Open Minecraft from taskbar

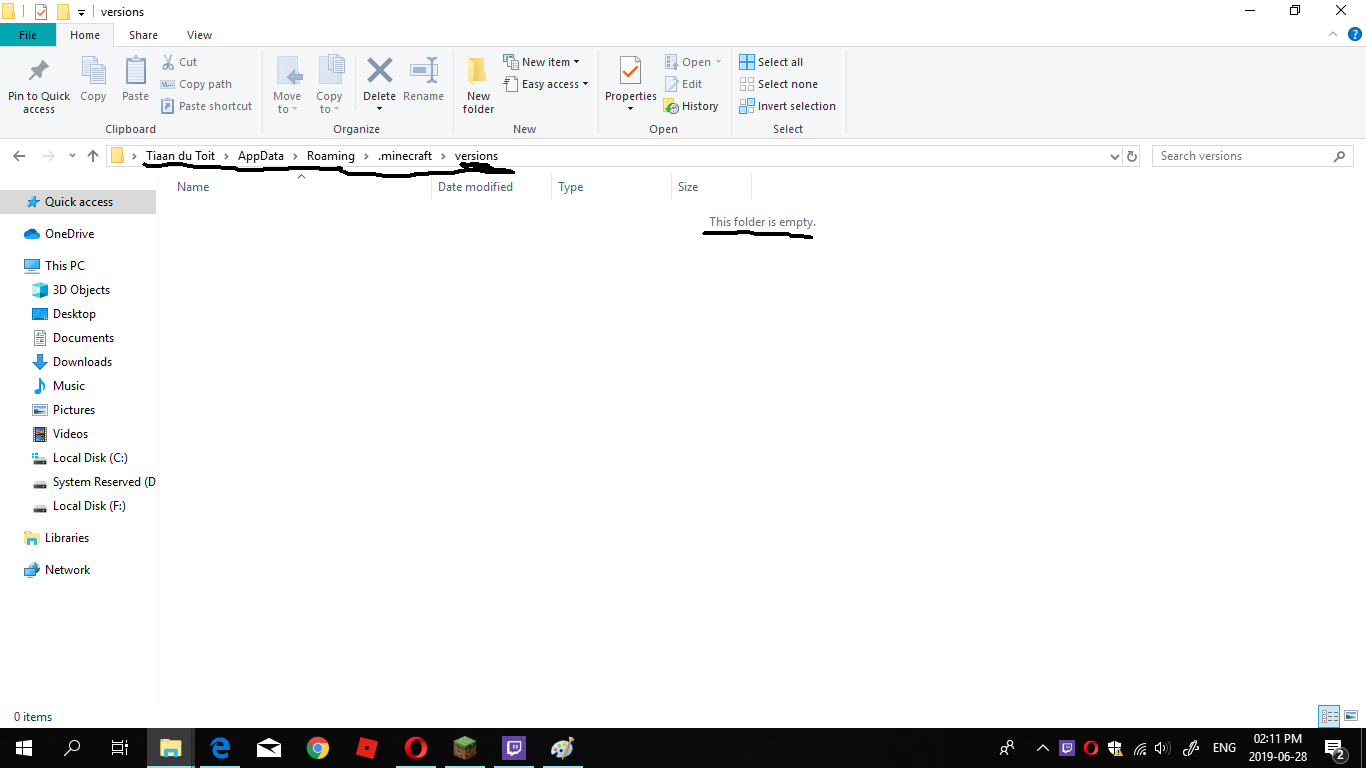click(465, 748)
